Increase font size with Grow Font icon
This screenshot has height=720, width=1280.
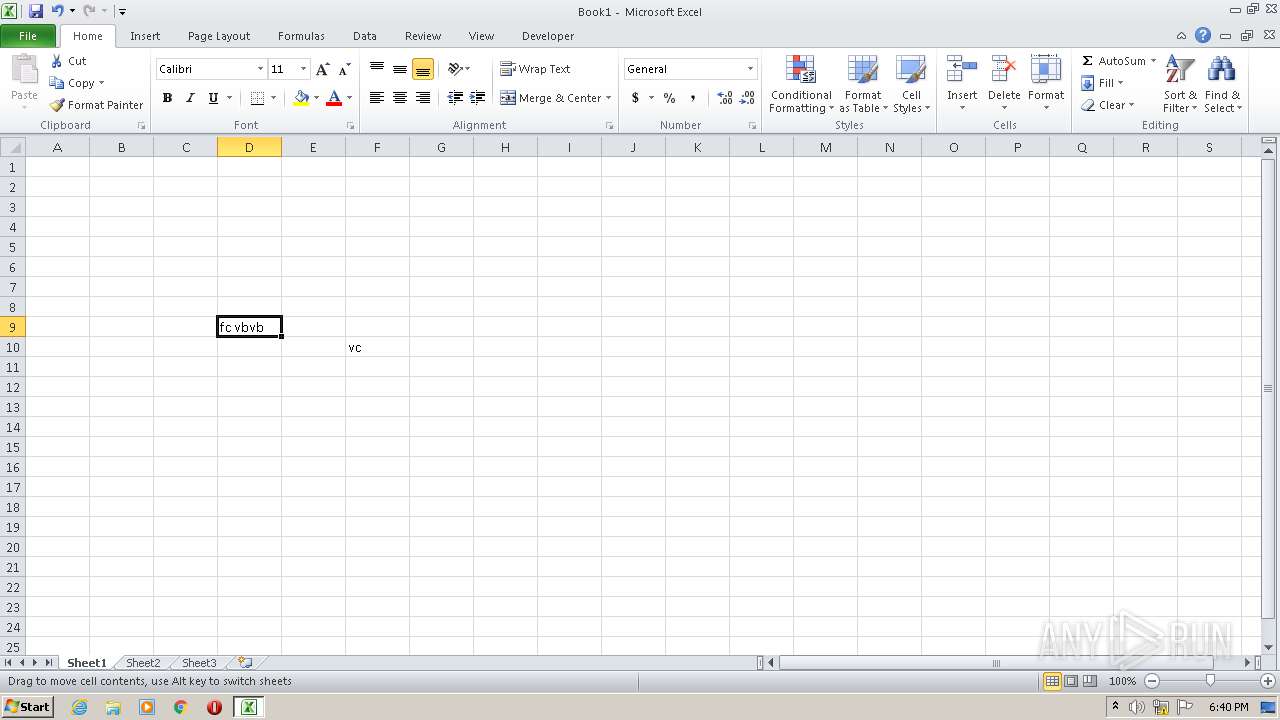pos(322,69)
